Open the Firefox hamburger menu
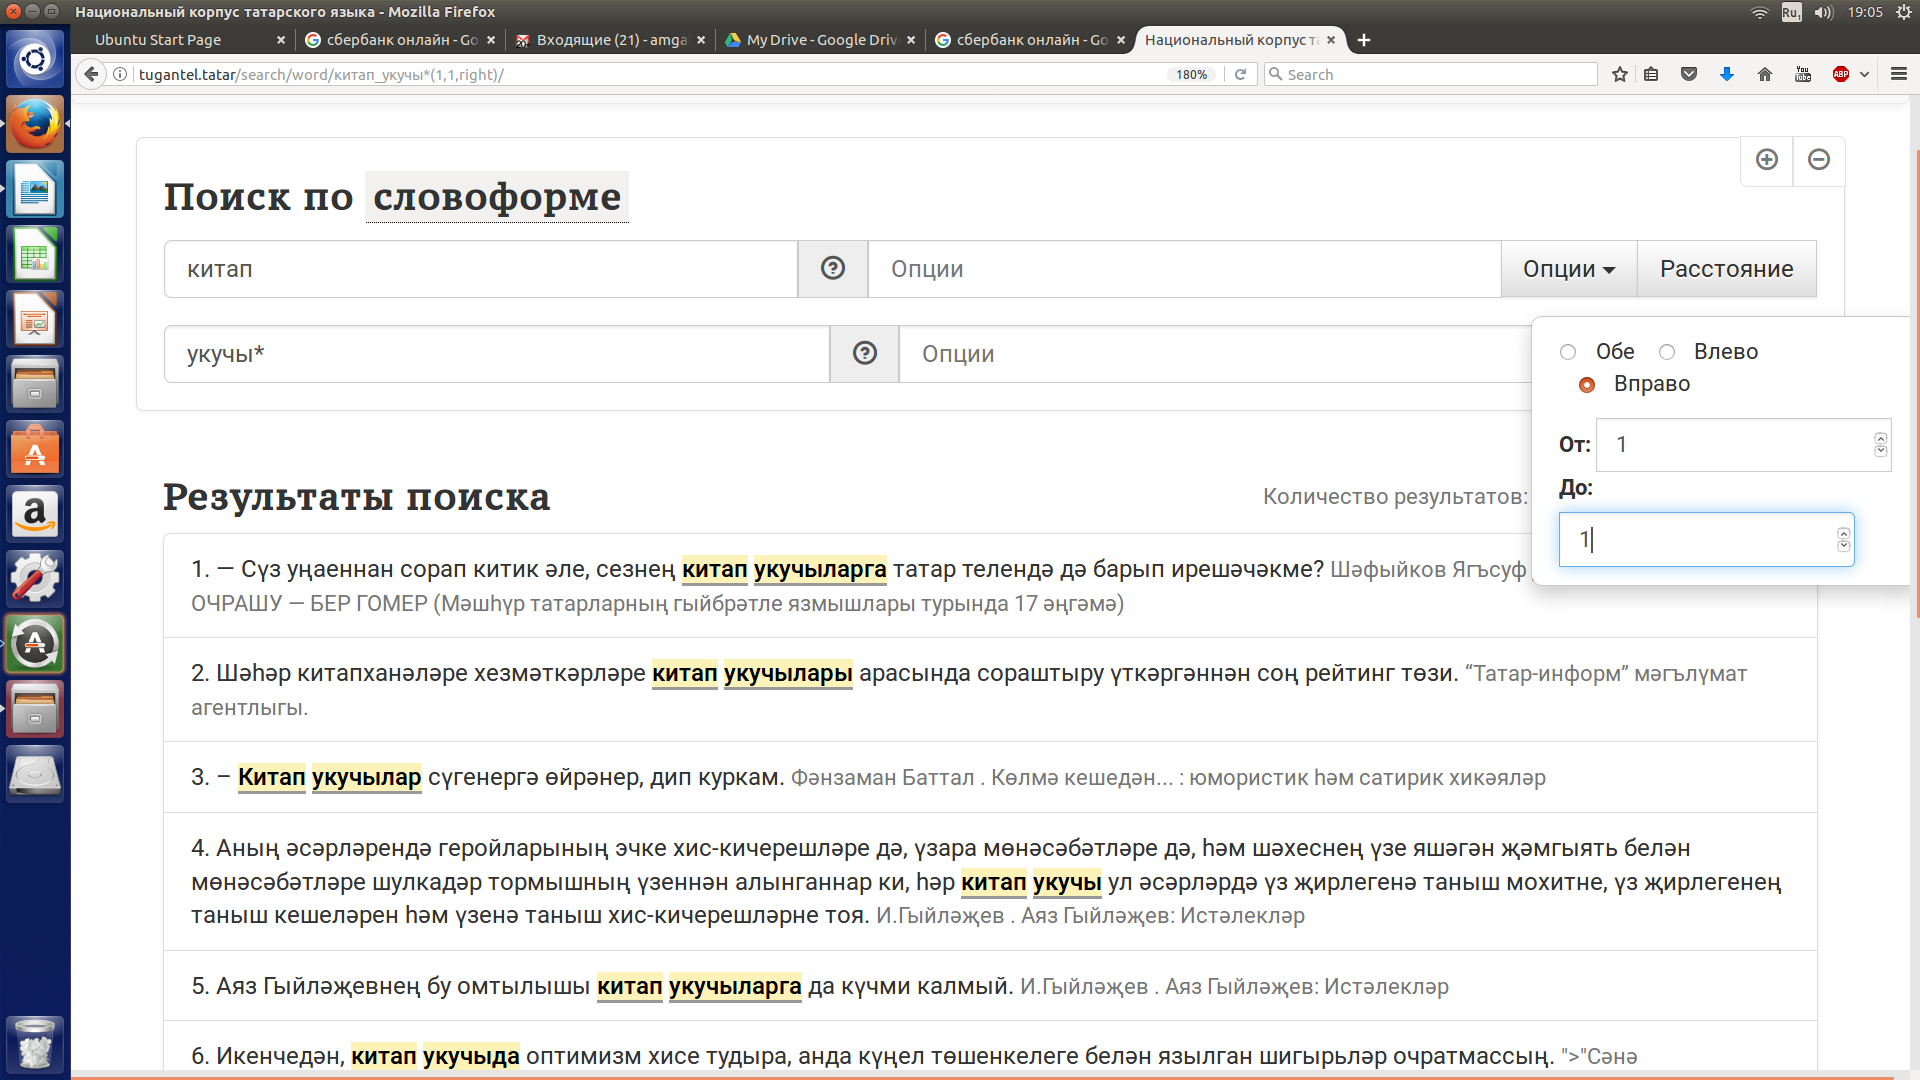 click(x=1899, y=74)
